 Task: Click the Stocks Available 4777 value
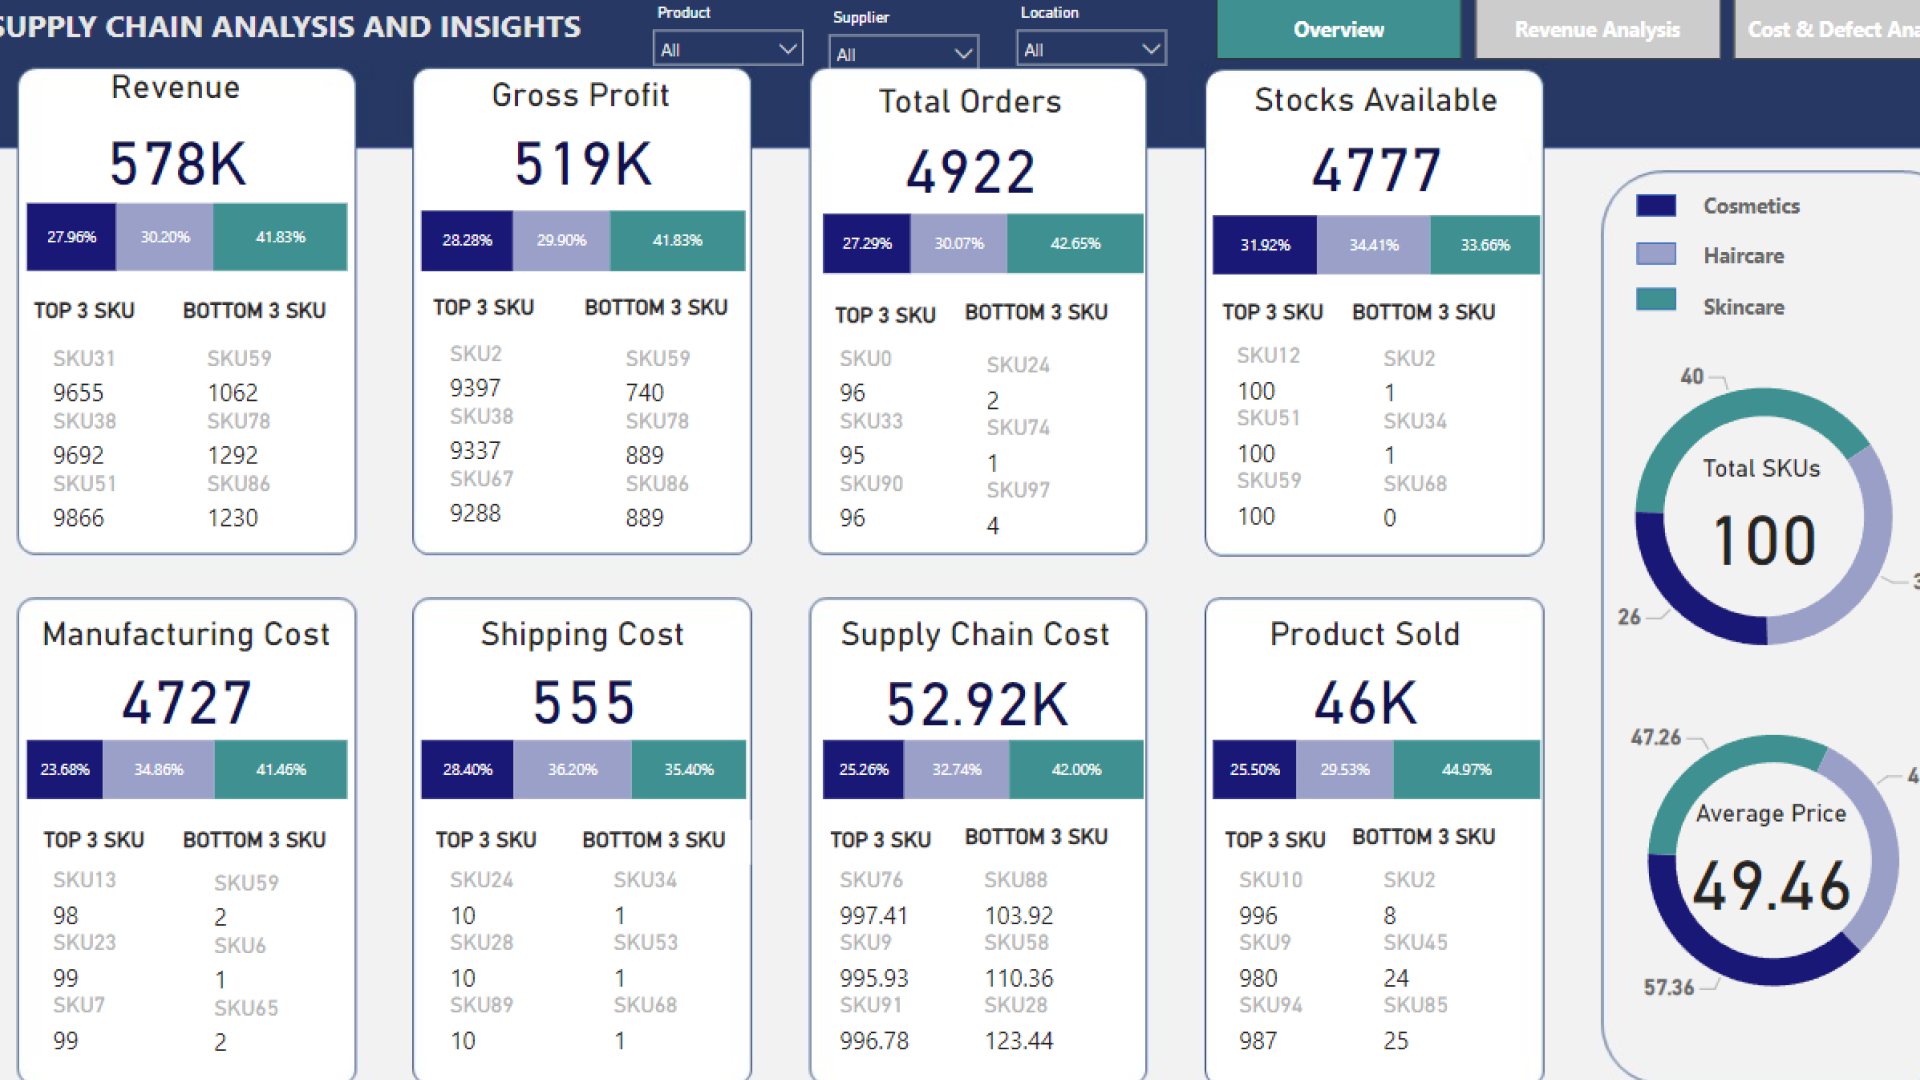pyautogui.click(x=1376, y=169)
